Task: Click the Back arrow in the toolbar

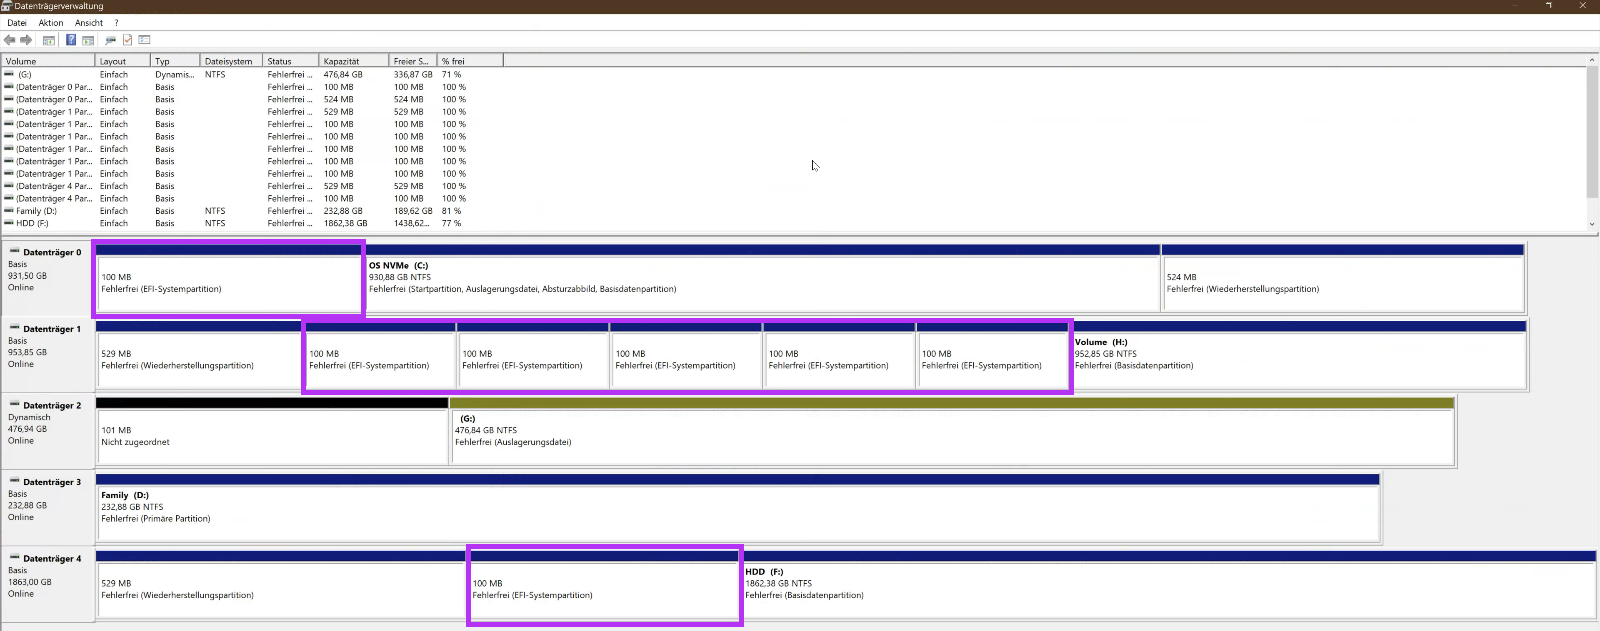Action: tap(10, 40)
